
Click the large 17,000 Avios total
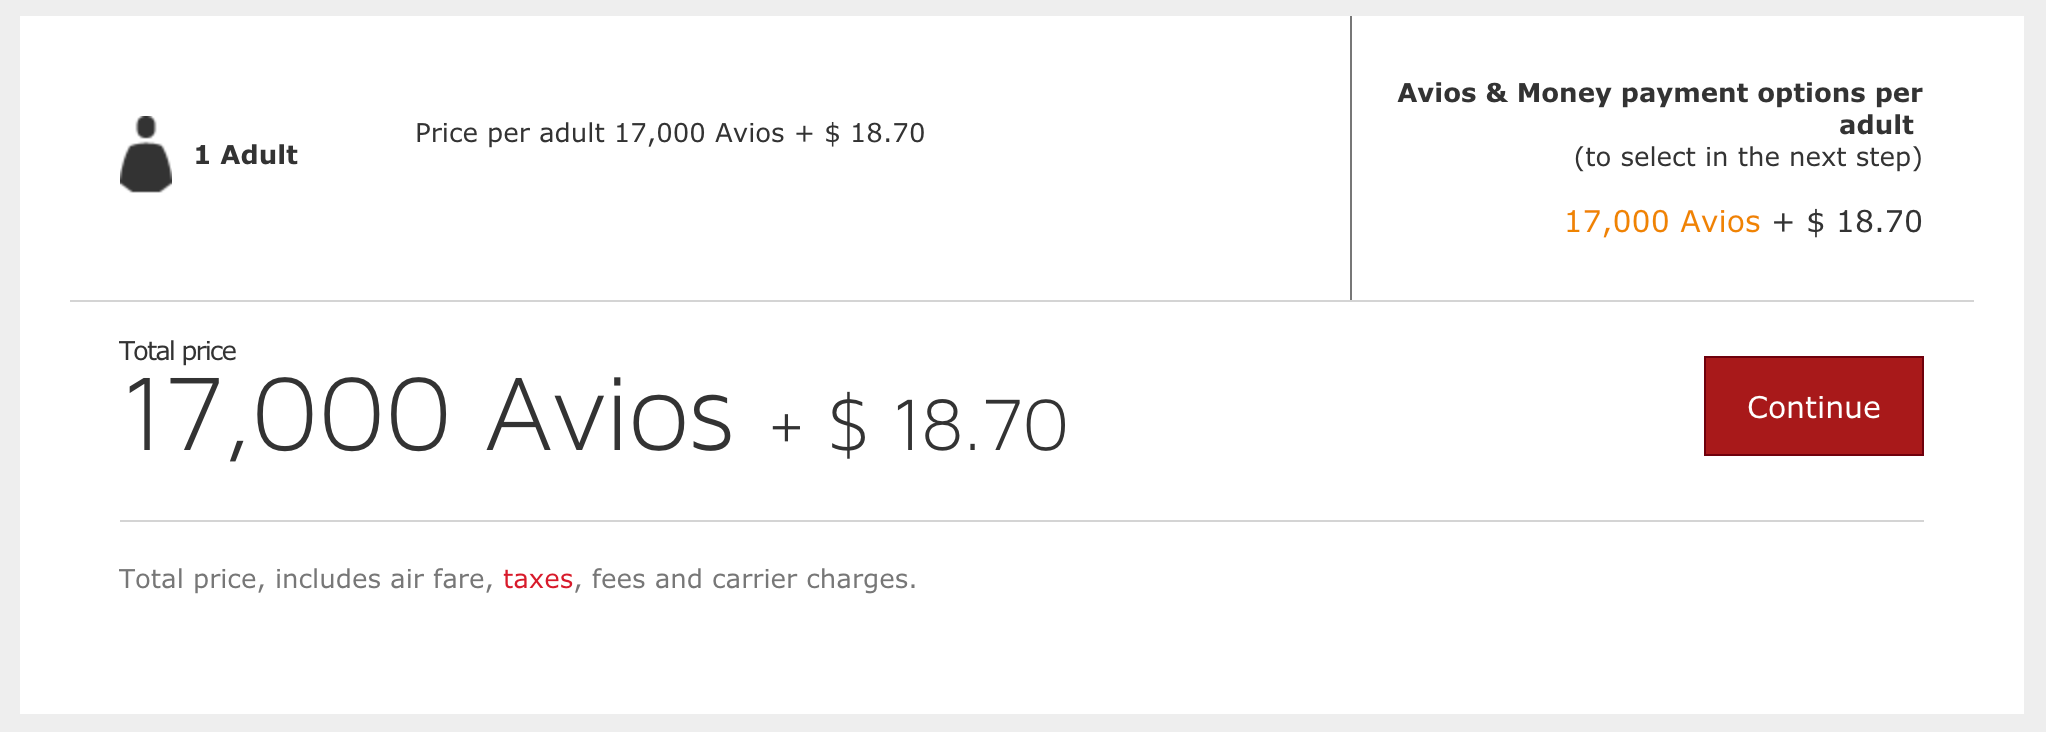427,415
